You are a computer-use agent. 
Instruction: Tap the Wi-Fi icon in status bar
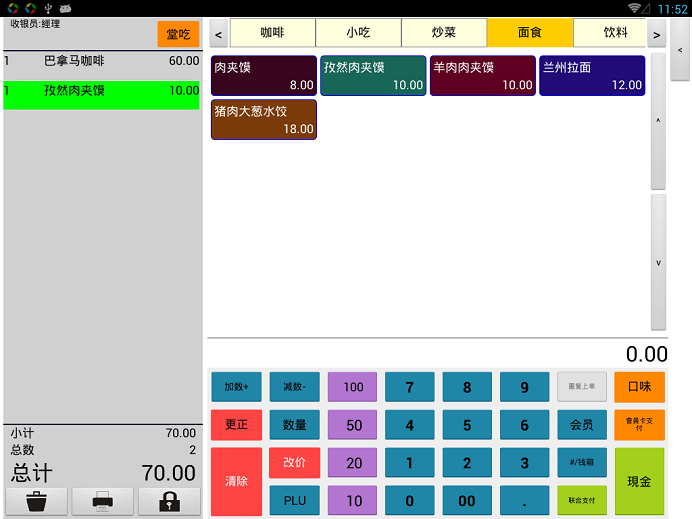pos(636,9)
